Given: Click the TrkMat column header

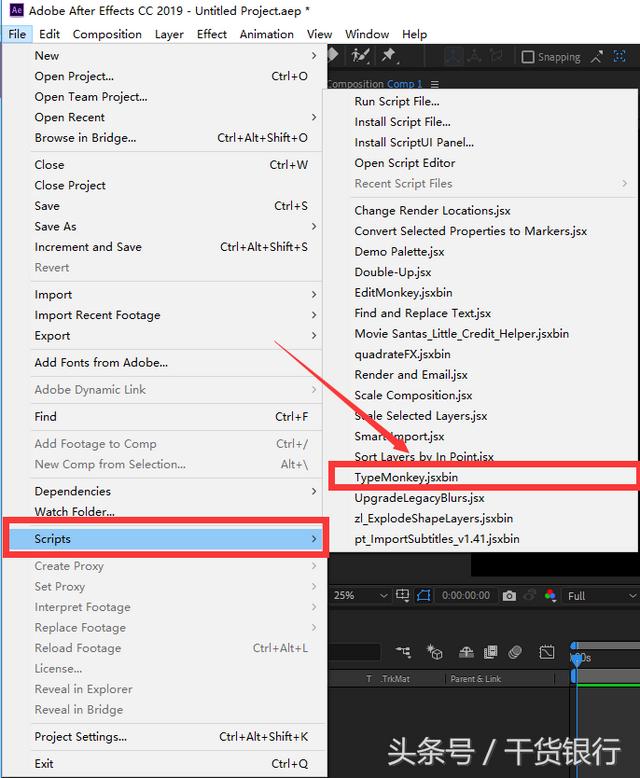Looking at the screenshot, I should 395,678.
